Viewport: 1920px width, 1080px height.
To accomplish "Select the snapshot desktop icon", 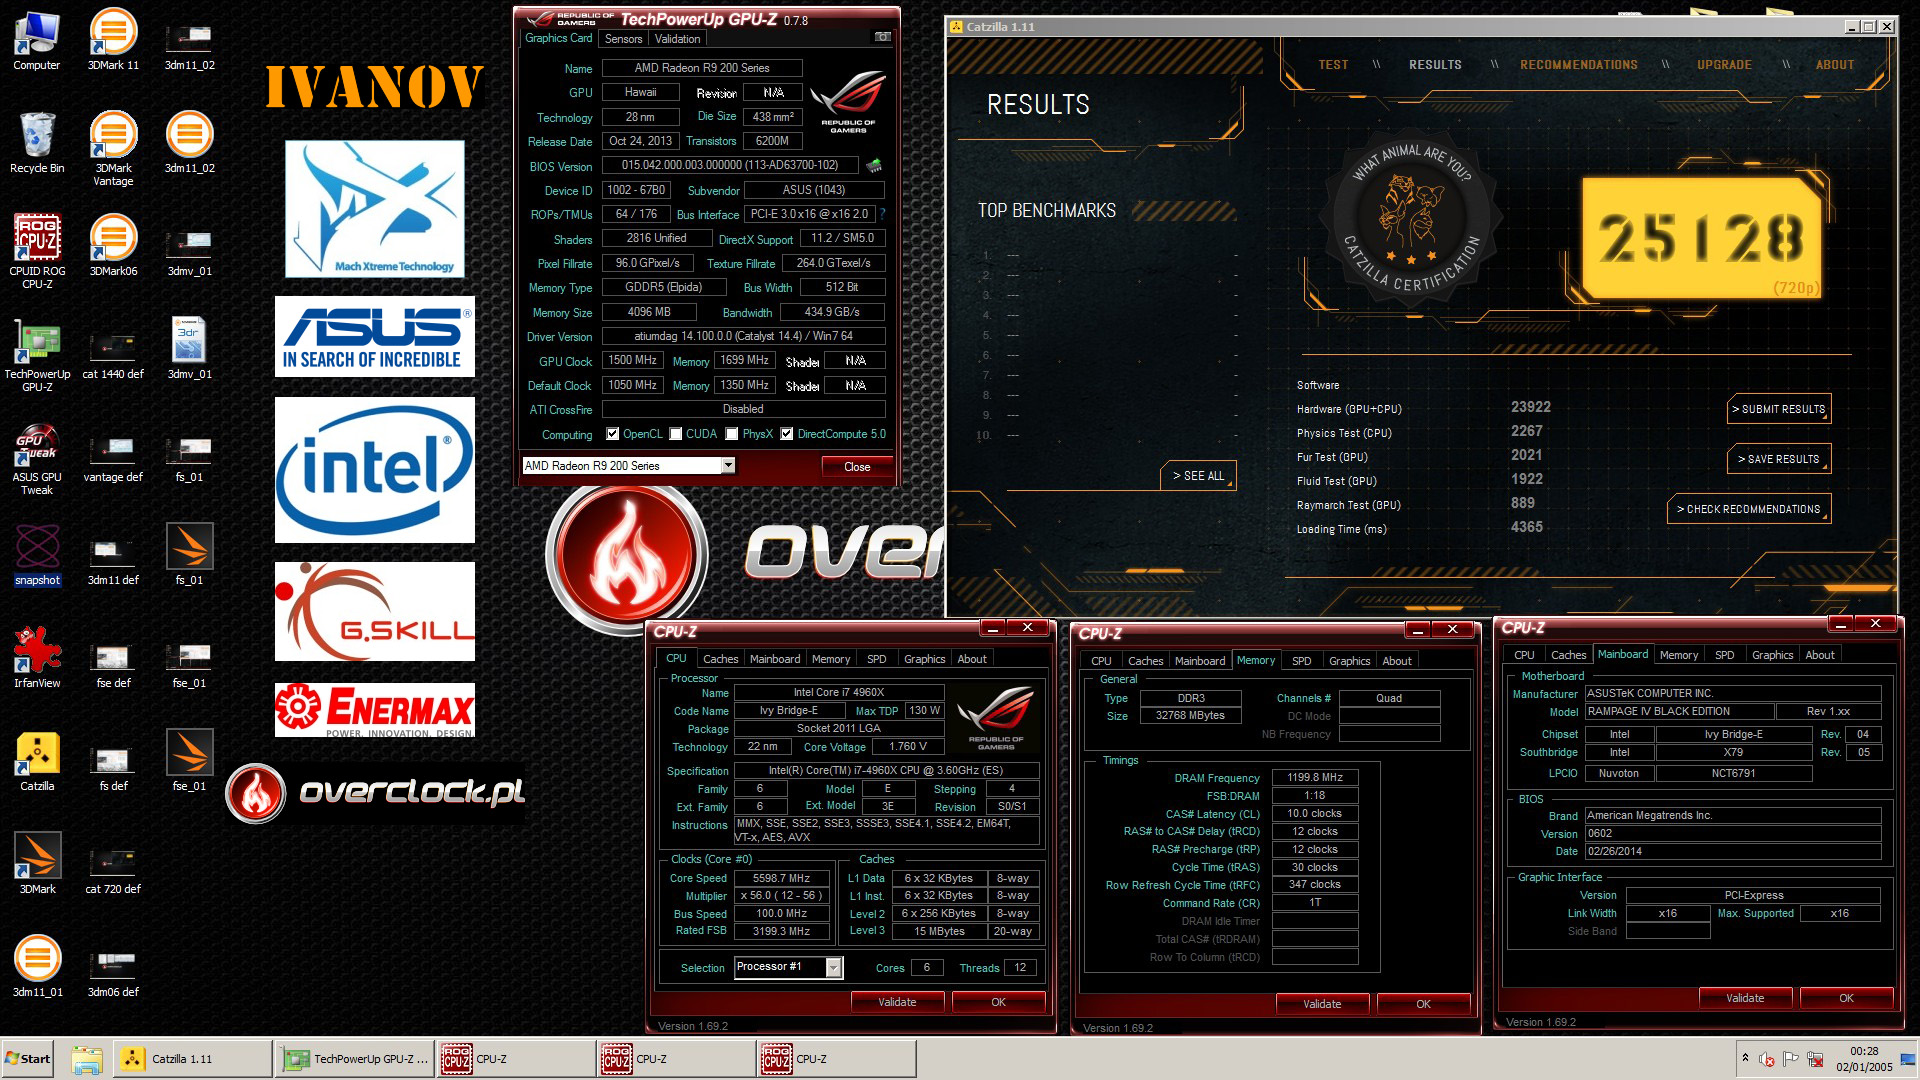I will tap(37, 555).
